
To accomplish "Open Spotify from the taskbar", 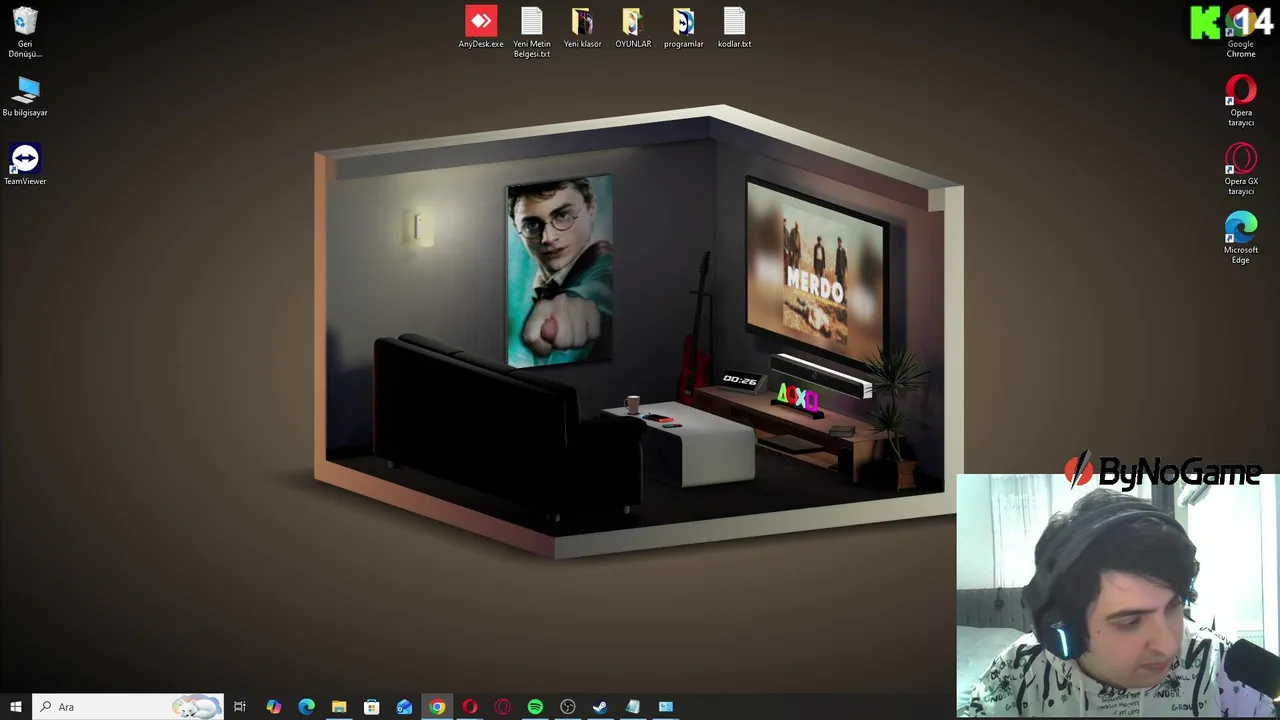I will click(535, 707).
